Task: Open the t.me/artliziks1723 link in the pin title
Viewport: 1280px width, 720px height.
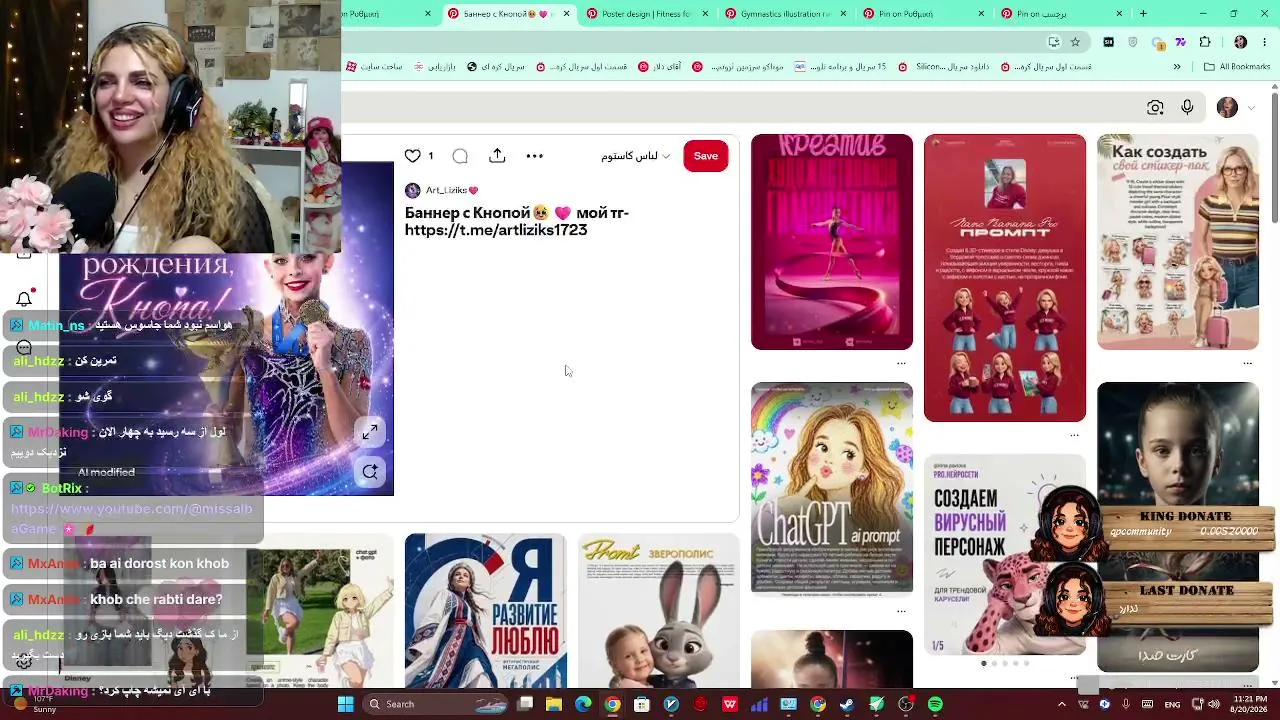Action: (496, 230)
